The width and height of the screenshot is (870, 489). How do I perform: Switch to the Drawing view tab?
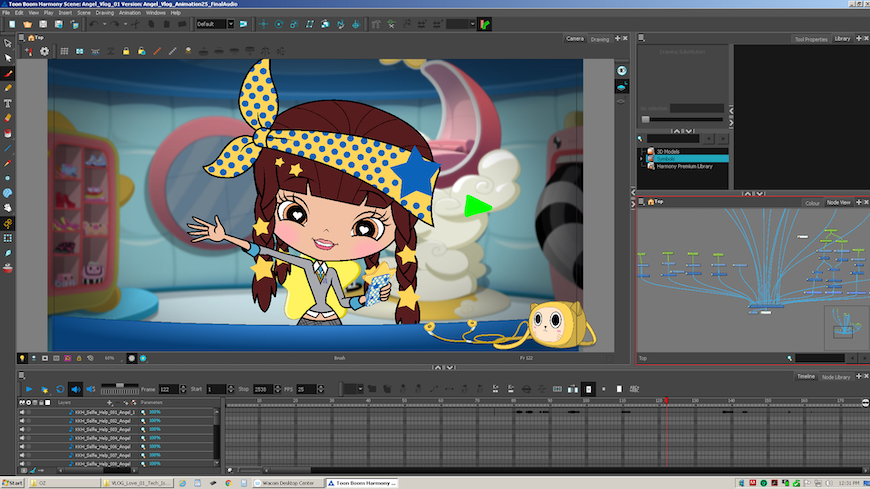tap(599, 39)
